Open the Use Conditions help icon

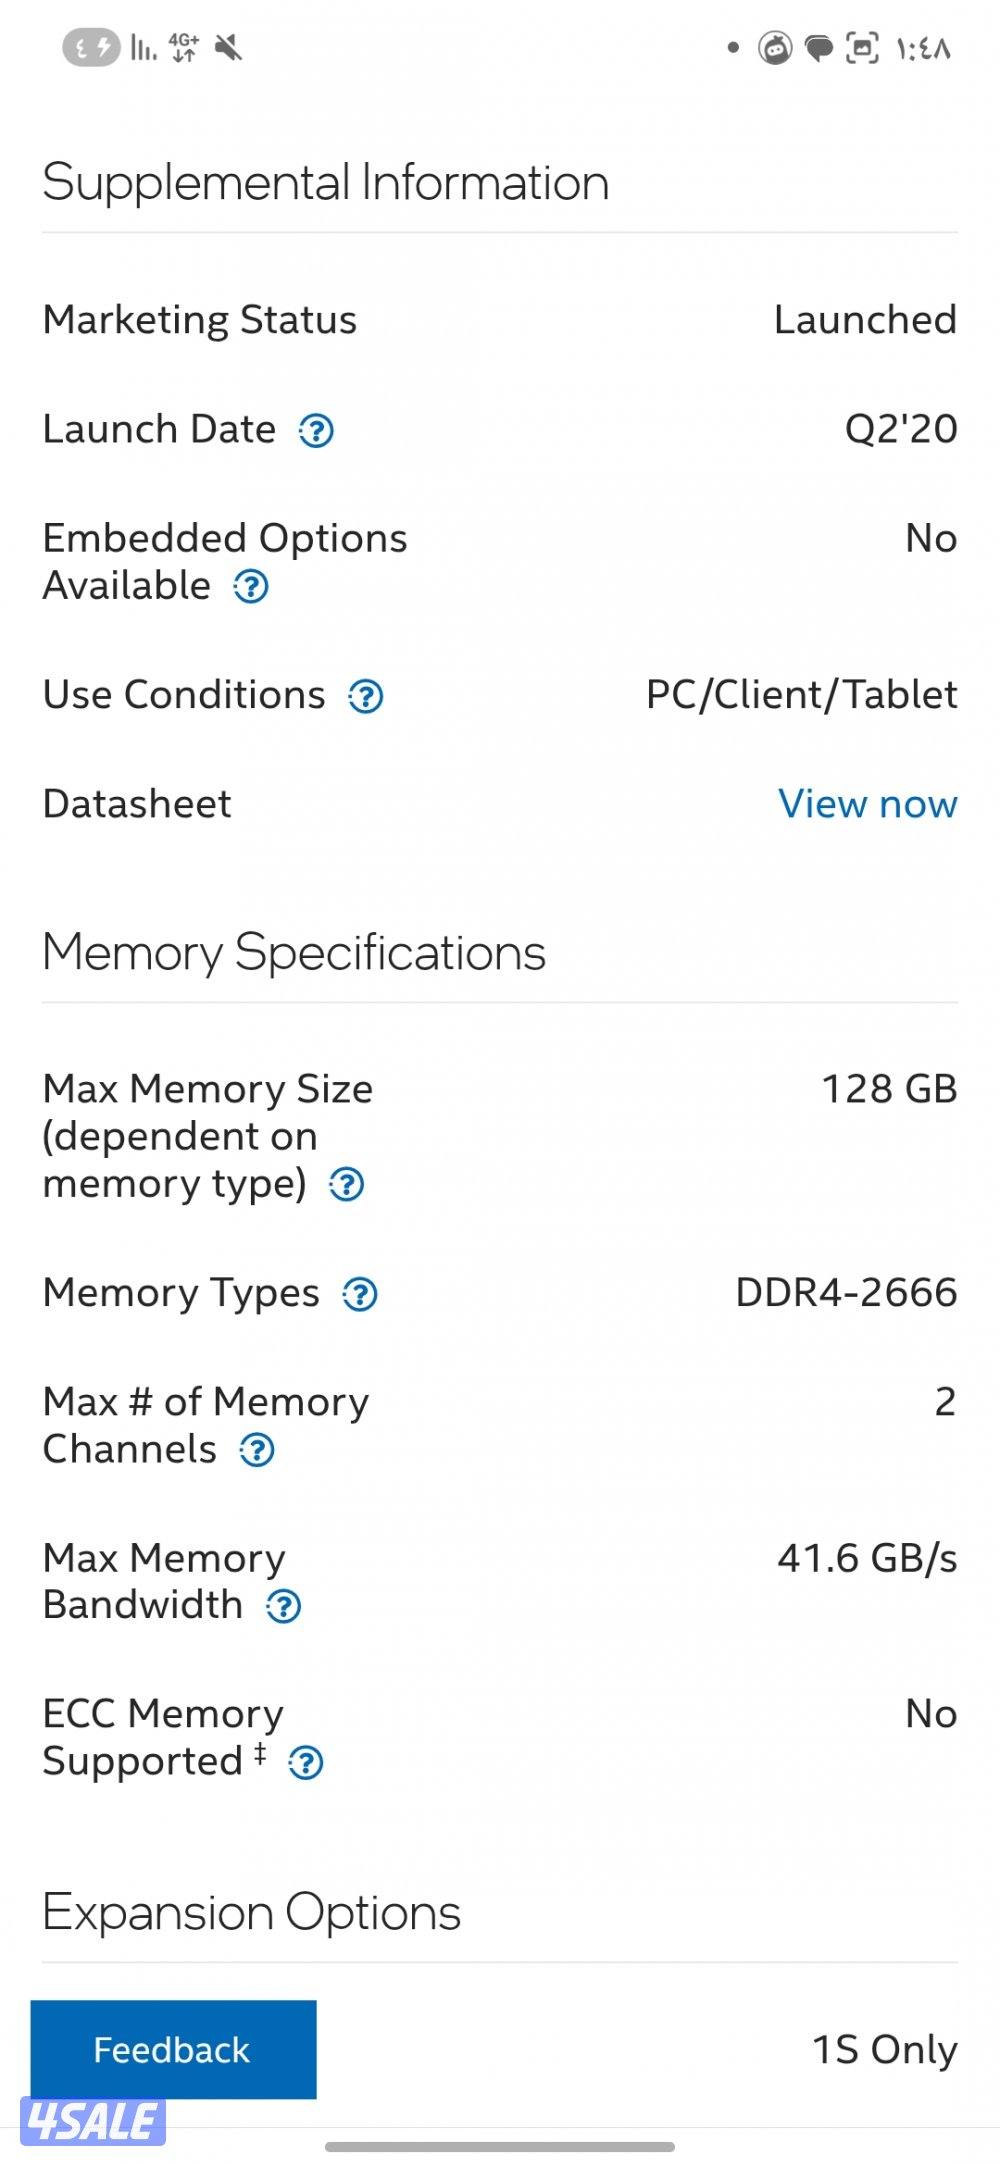[367, 697]
